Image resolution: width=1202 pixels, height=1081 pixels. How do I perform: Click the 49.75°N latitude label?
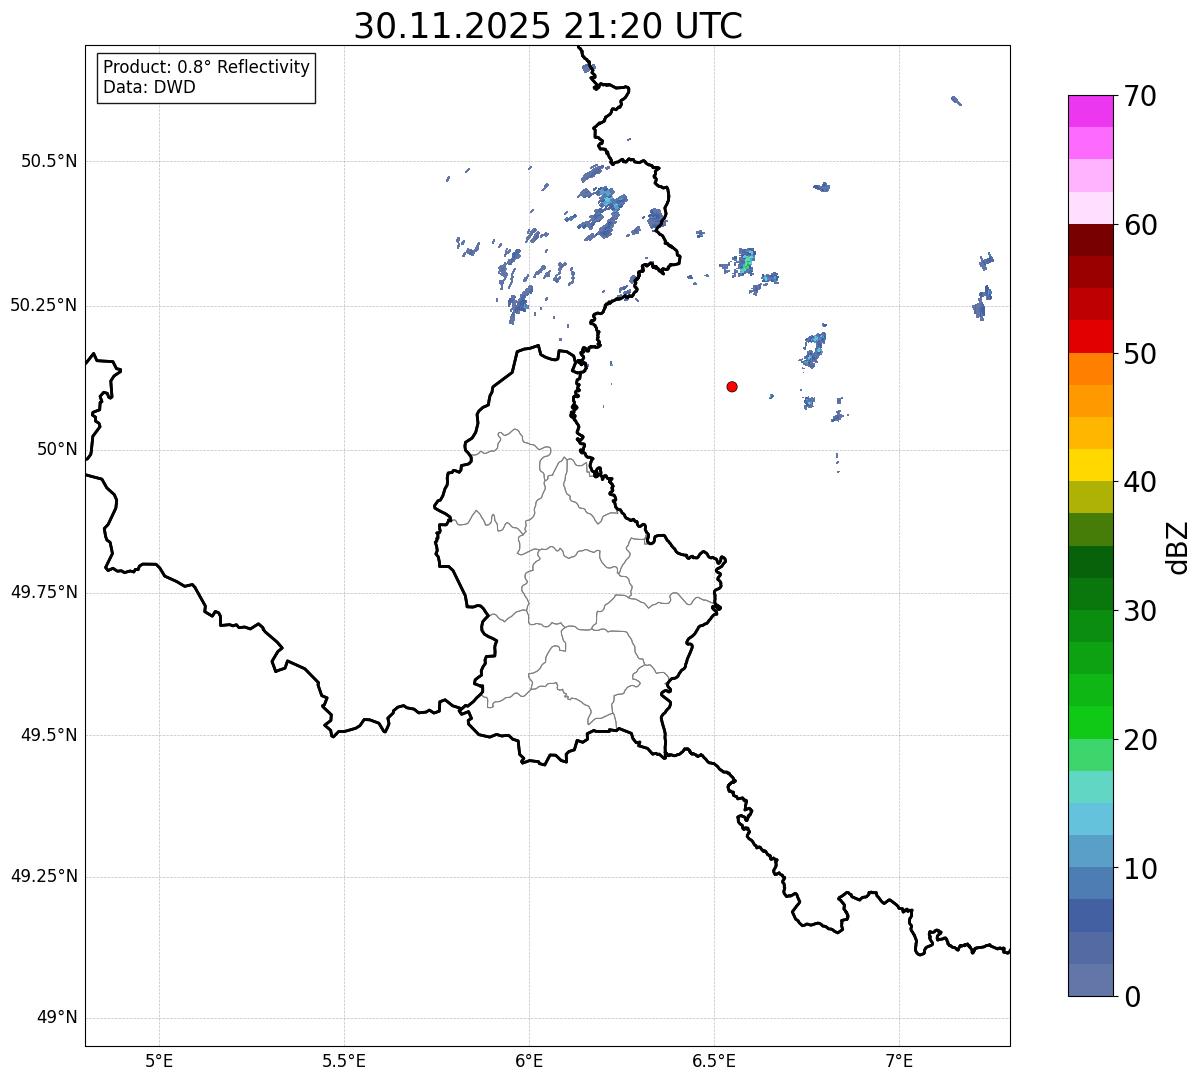(44, 592)
